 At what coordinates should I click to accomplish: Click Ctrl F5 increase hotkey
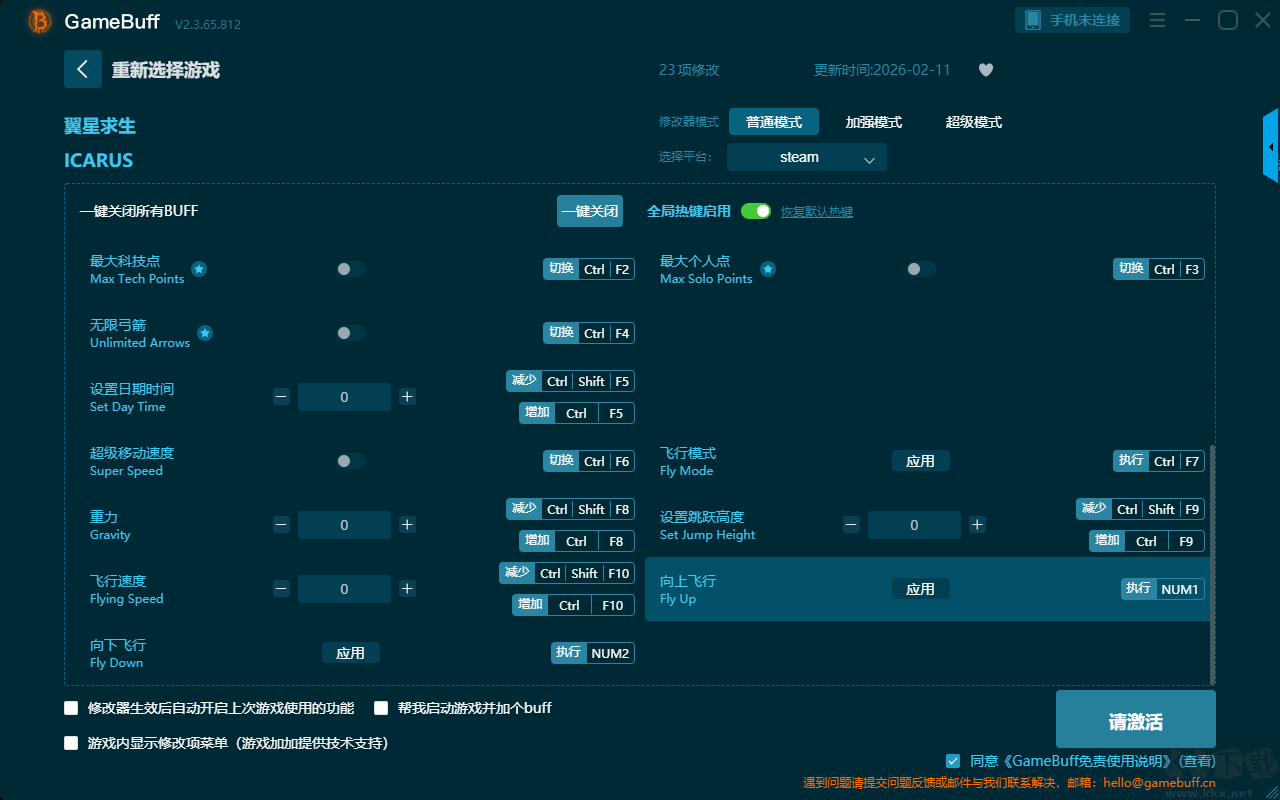[x=577, y=413]
